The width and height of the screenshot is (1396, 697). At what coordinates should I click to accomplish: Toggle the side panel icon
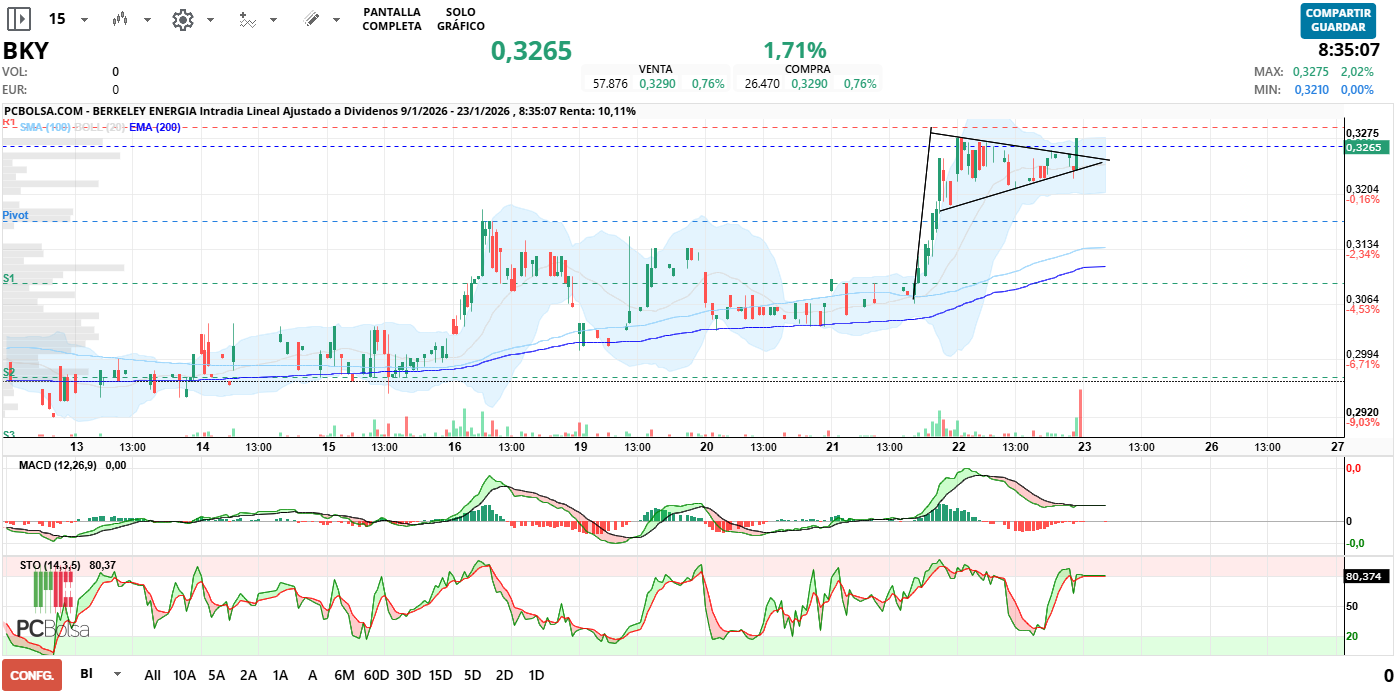click(19, 19)
